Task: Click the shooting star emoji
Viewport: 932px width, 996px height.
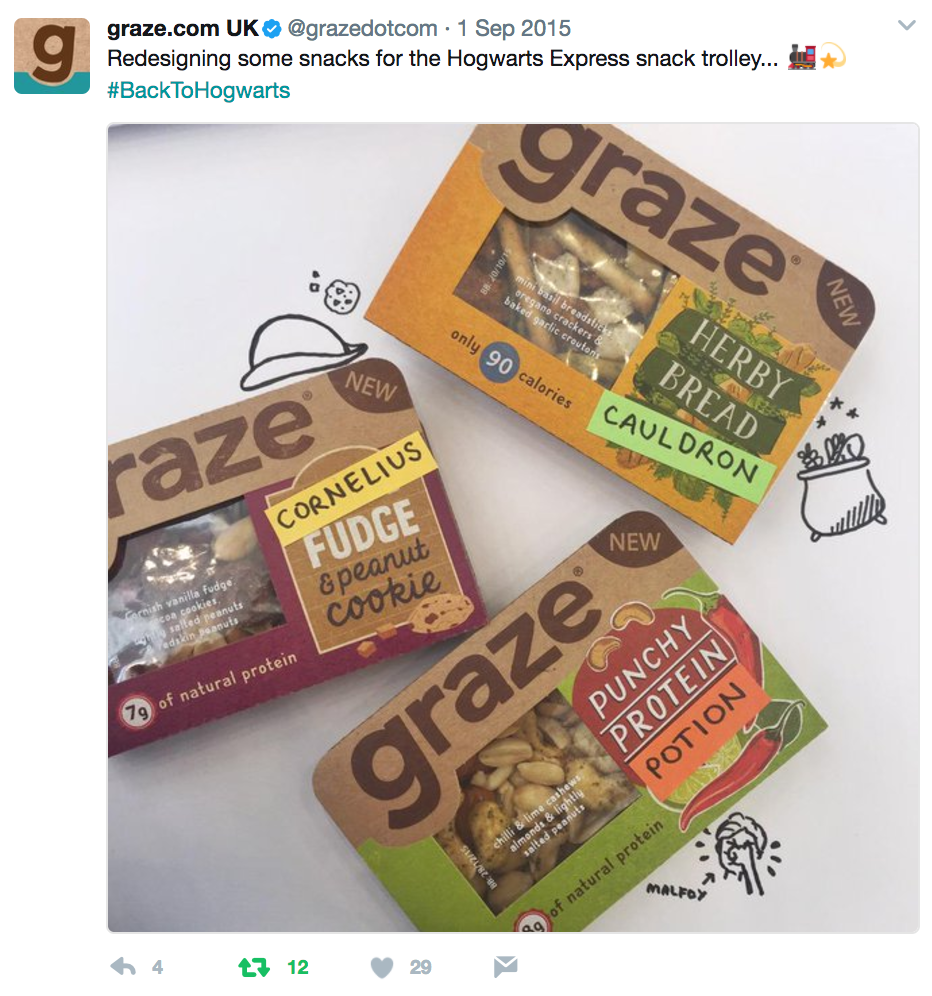Action: tap(832, 57)
